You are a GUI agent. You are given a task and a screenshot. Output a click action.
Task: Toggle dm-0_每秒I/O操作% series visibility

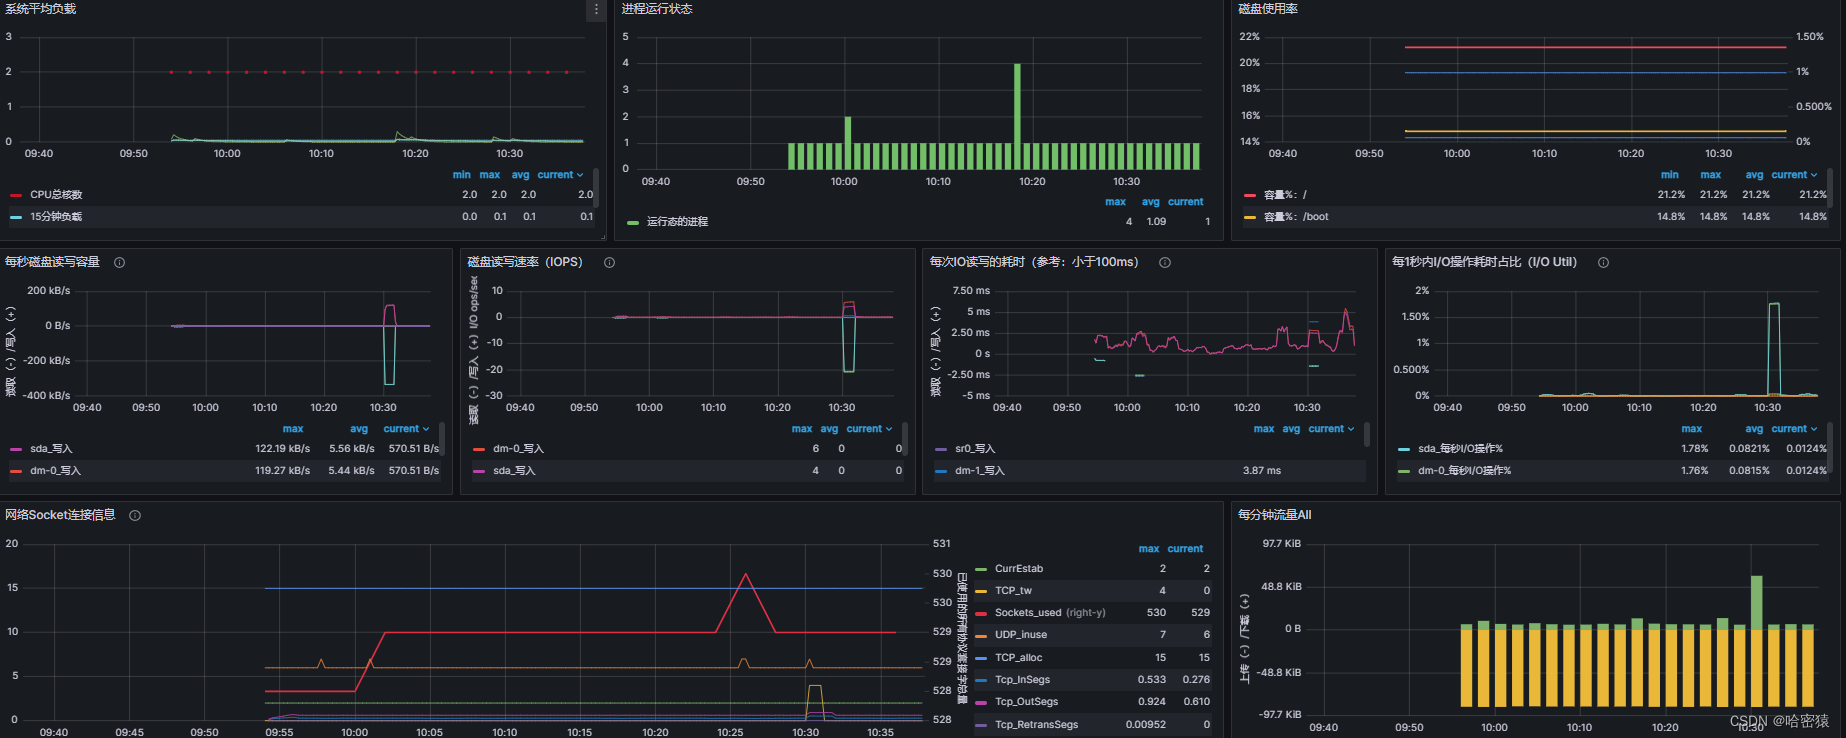tap(1464, 471)
